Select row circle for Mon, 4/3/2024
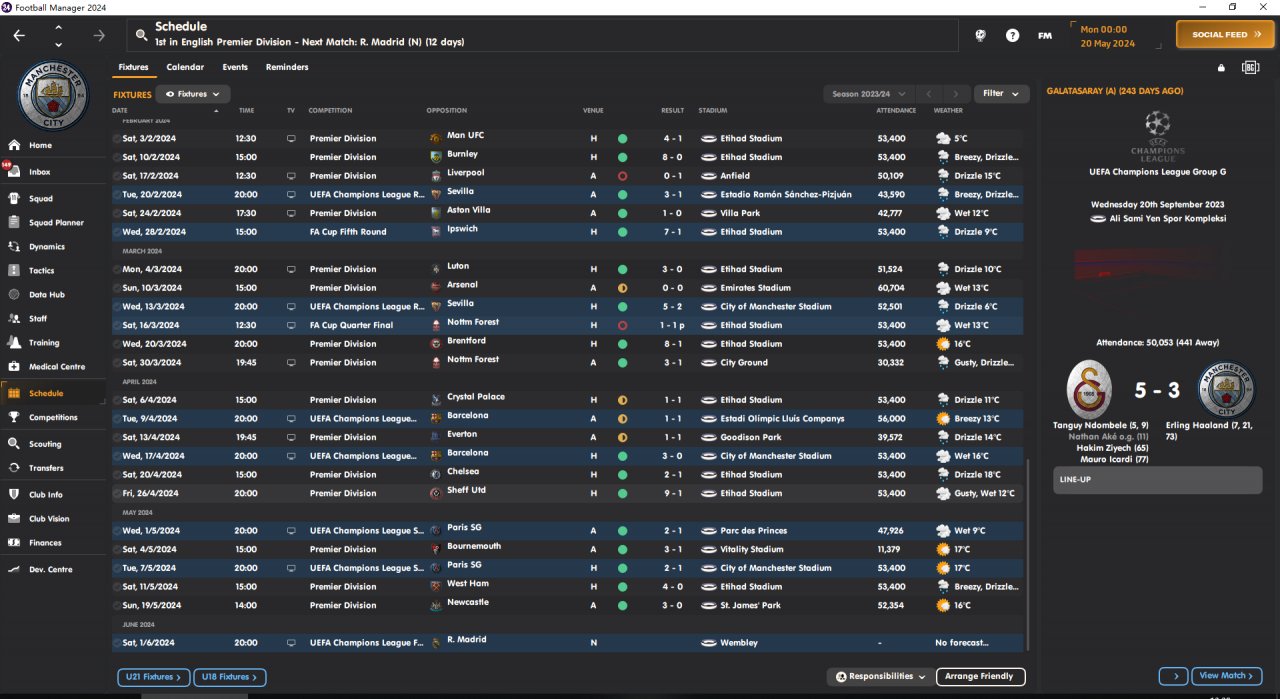 pos(116,269)
